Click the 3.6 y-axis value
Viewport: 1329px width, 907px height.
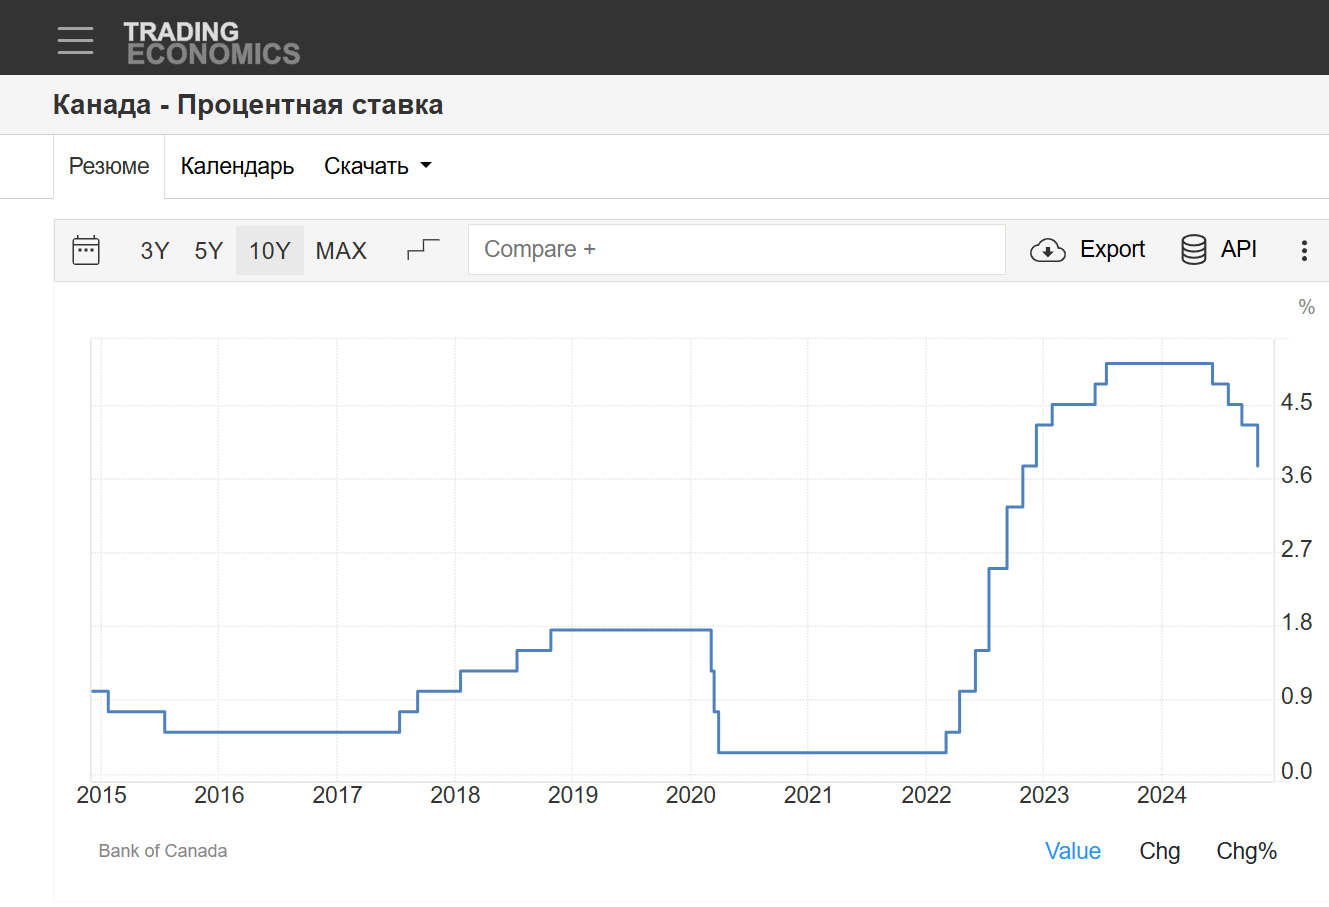pyautogui.click(x=1297, y=475)
